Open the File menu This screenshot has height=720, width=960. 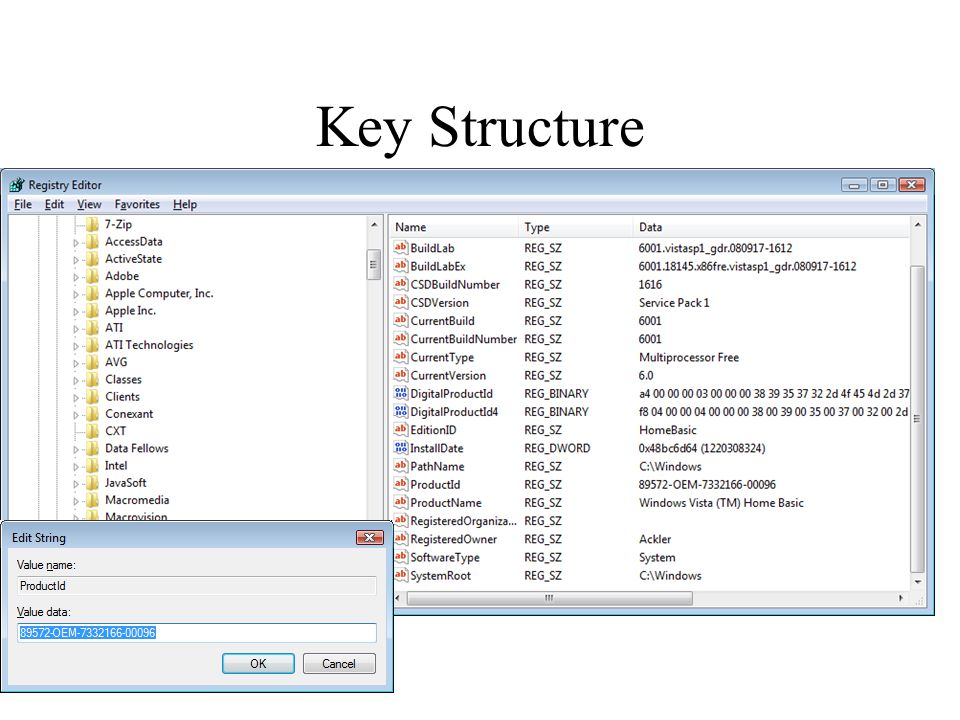pyautogui.click(x=23, y=204)
